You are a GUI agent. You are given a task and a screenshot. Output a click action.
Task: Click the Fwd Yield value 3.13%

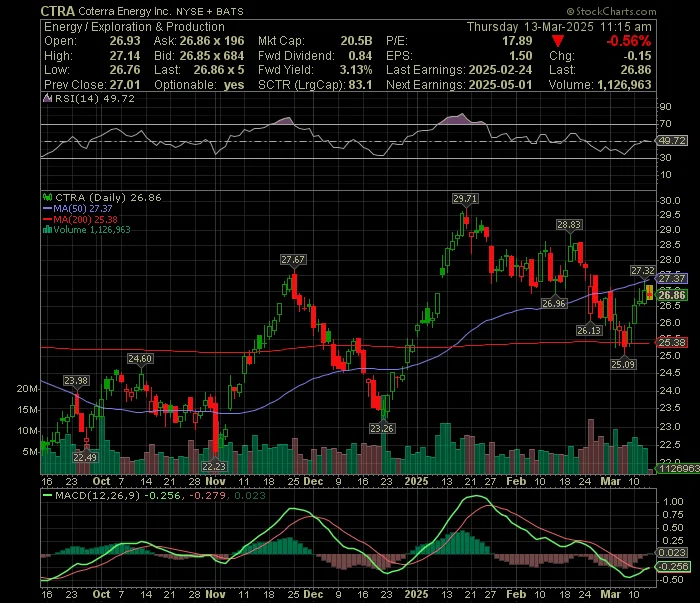(356, 70)
